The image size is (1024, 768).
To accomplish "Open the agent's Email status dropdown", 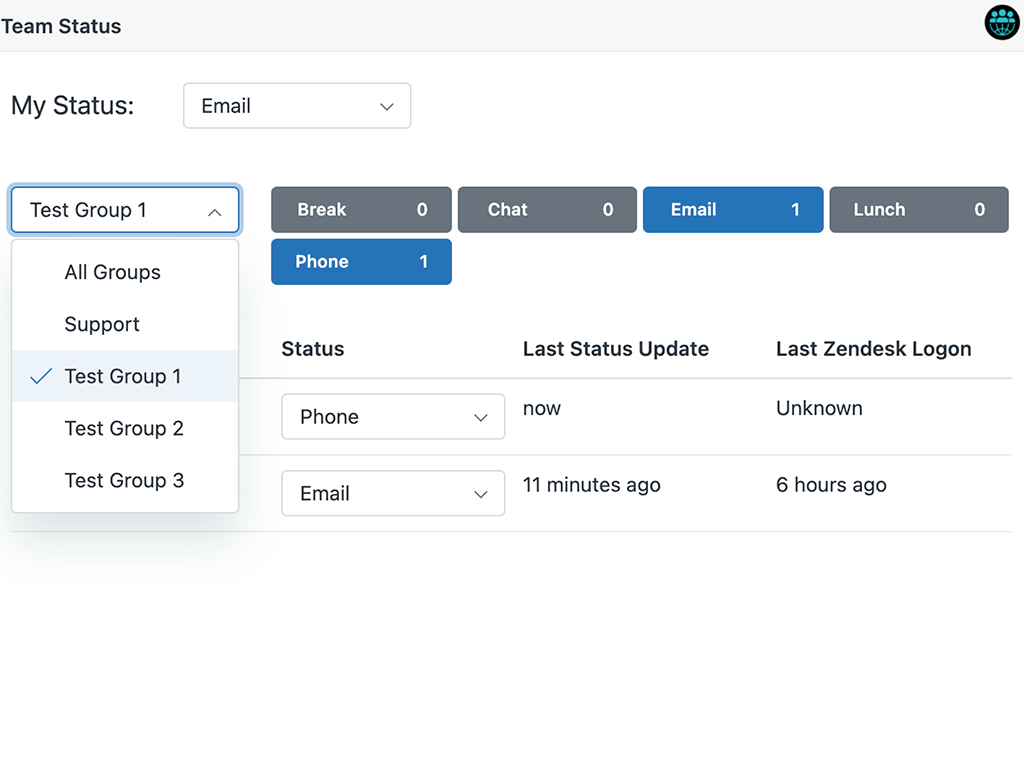I will coord(393,494).
